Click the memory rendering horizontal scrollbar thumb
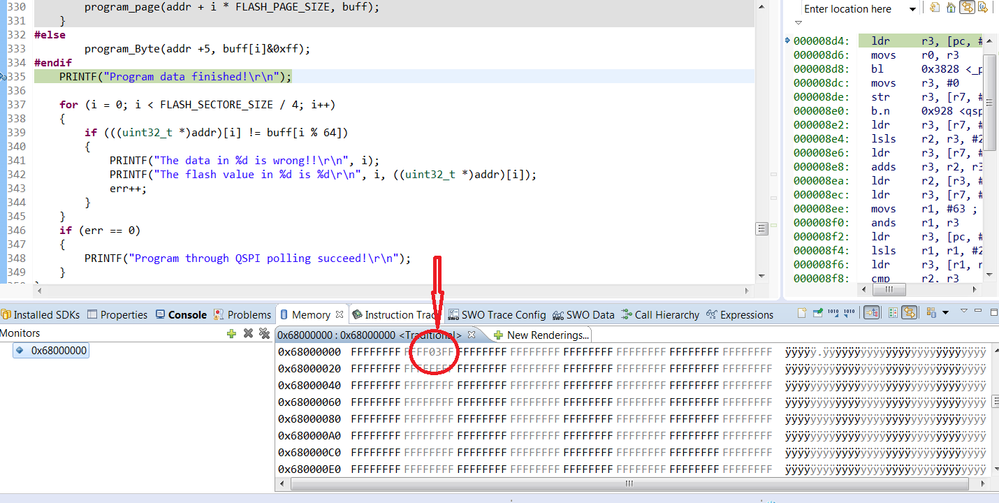Viewport: 999px width, 503px height. click(x=628, y=484)
